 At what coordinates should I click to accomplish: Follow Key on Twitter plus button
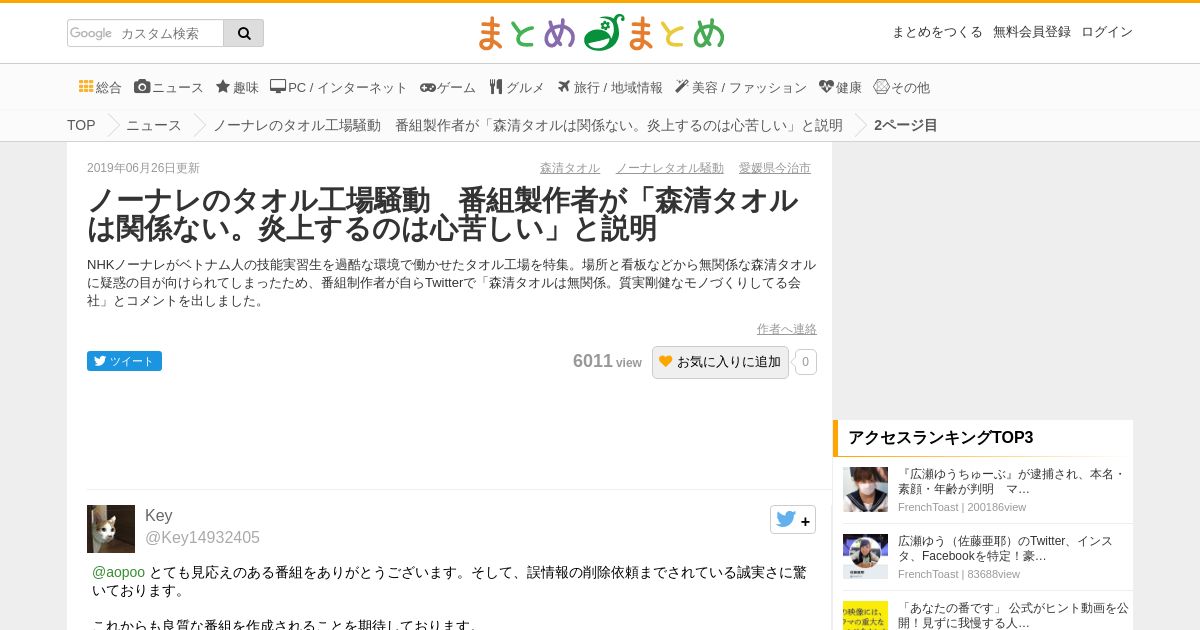[793, 520]
